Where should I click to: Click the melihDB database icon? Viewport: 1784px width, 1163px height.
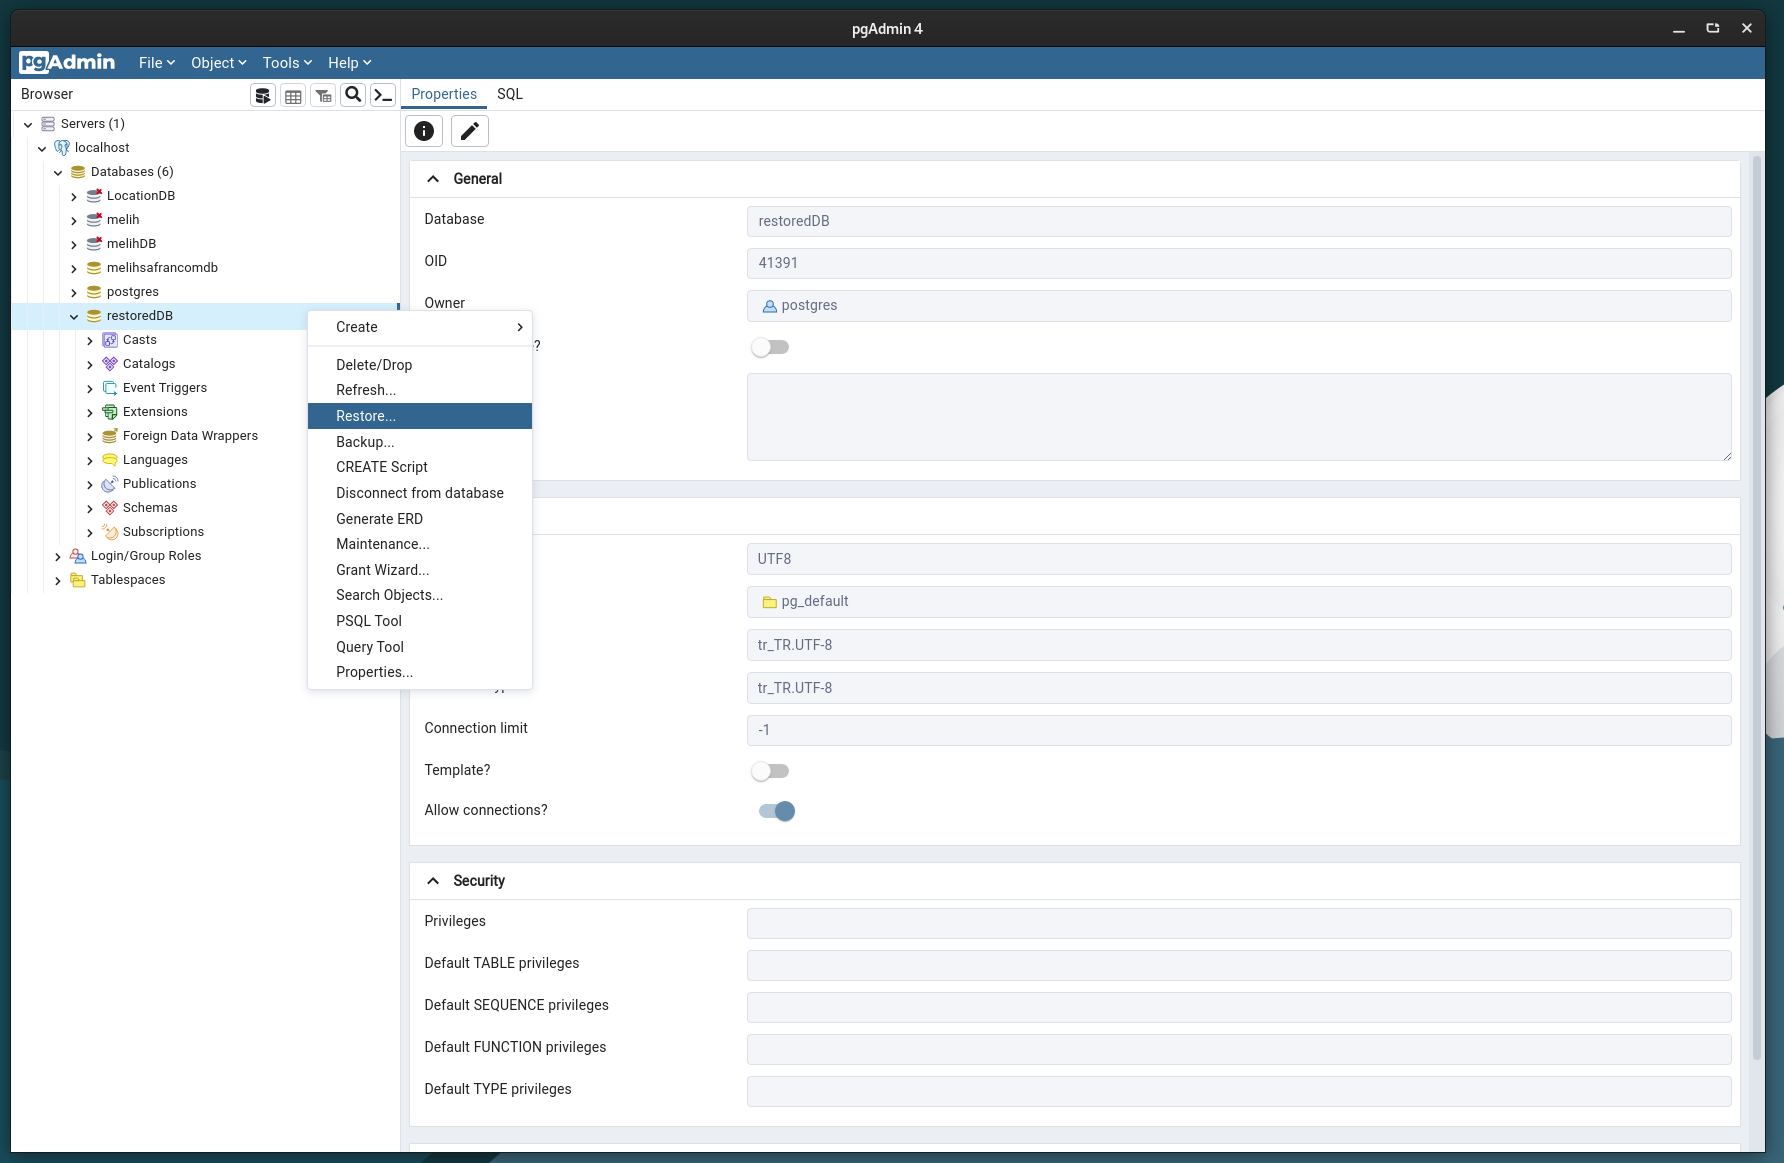(x=94, y=244)
